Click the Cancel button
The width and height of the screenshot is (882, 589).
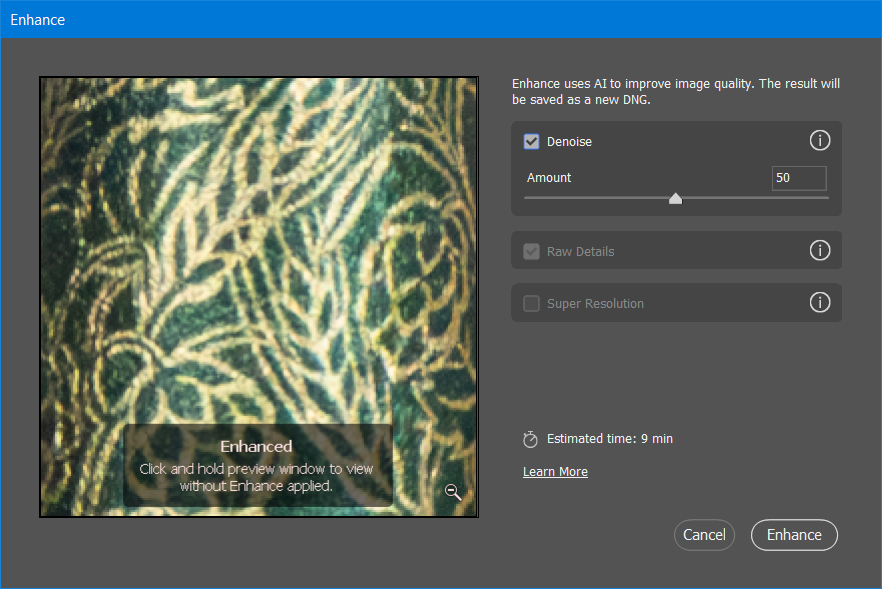(x=704, y=534)
